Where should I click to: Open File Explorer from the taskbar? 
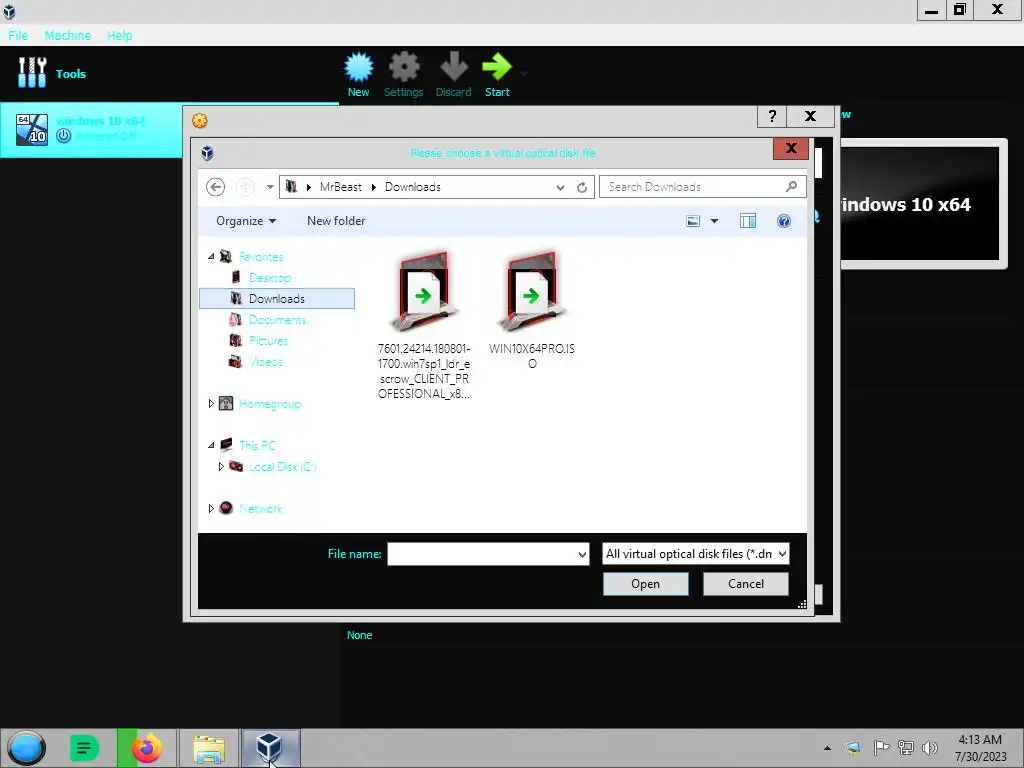pos(209,748)
